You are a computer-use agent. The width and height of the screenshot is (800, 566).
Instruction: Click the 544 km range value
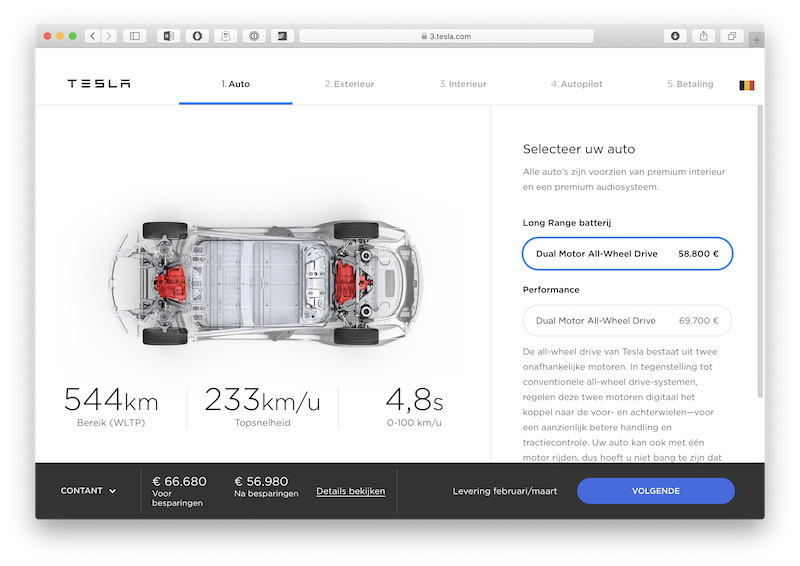pyautogui.click(x=111, y=400)
